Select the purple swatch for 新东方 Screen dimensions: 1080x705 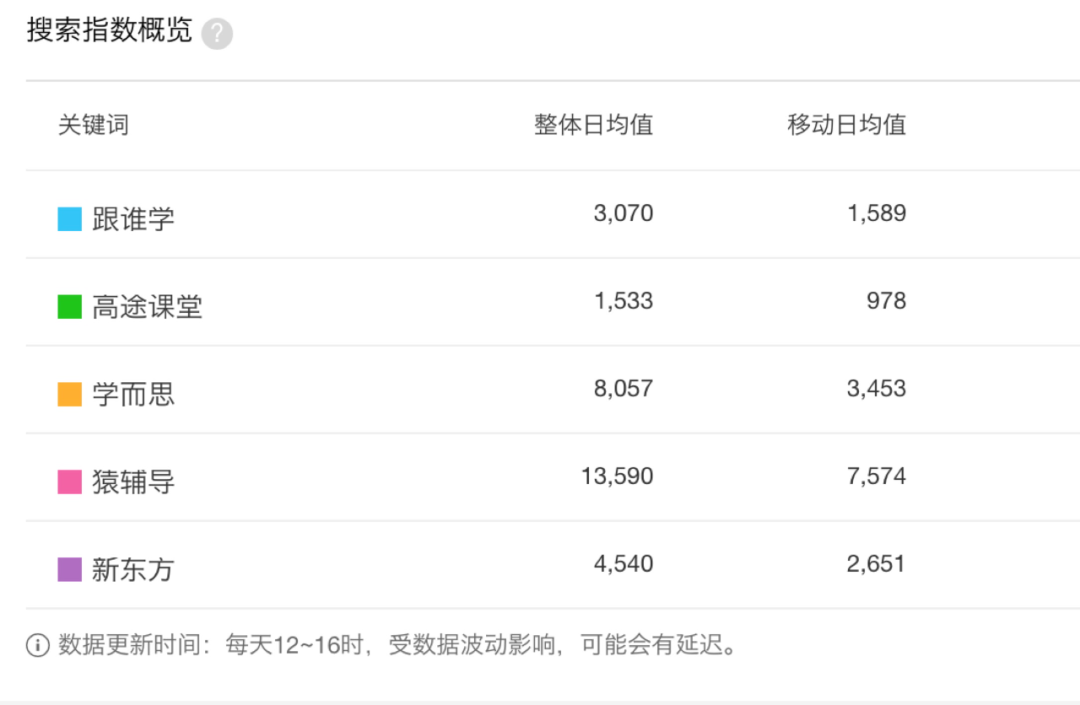click(x=70, y=569)
